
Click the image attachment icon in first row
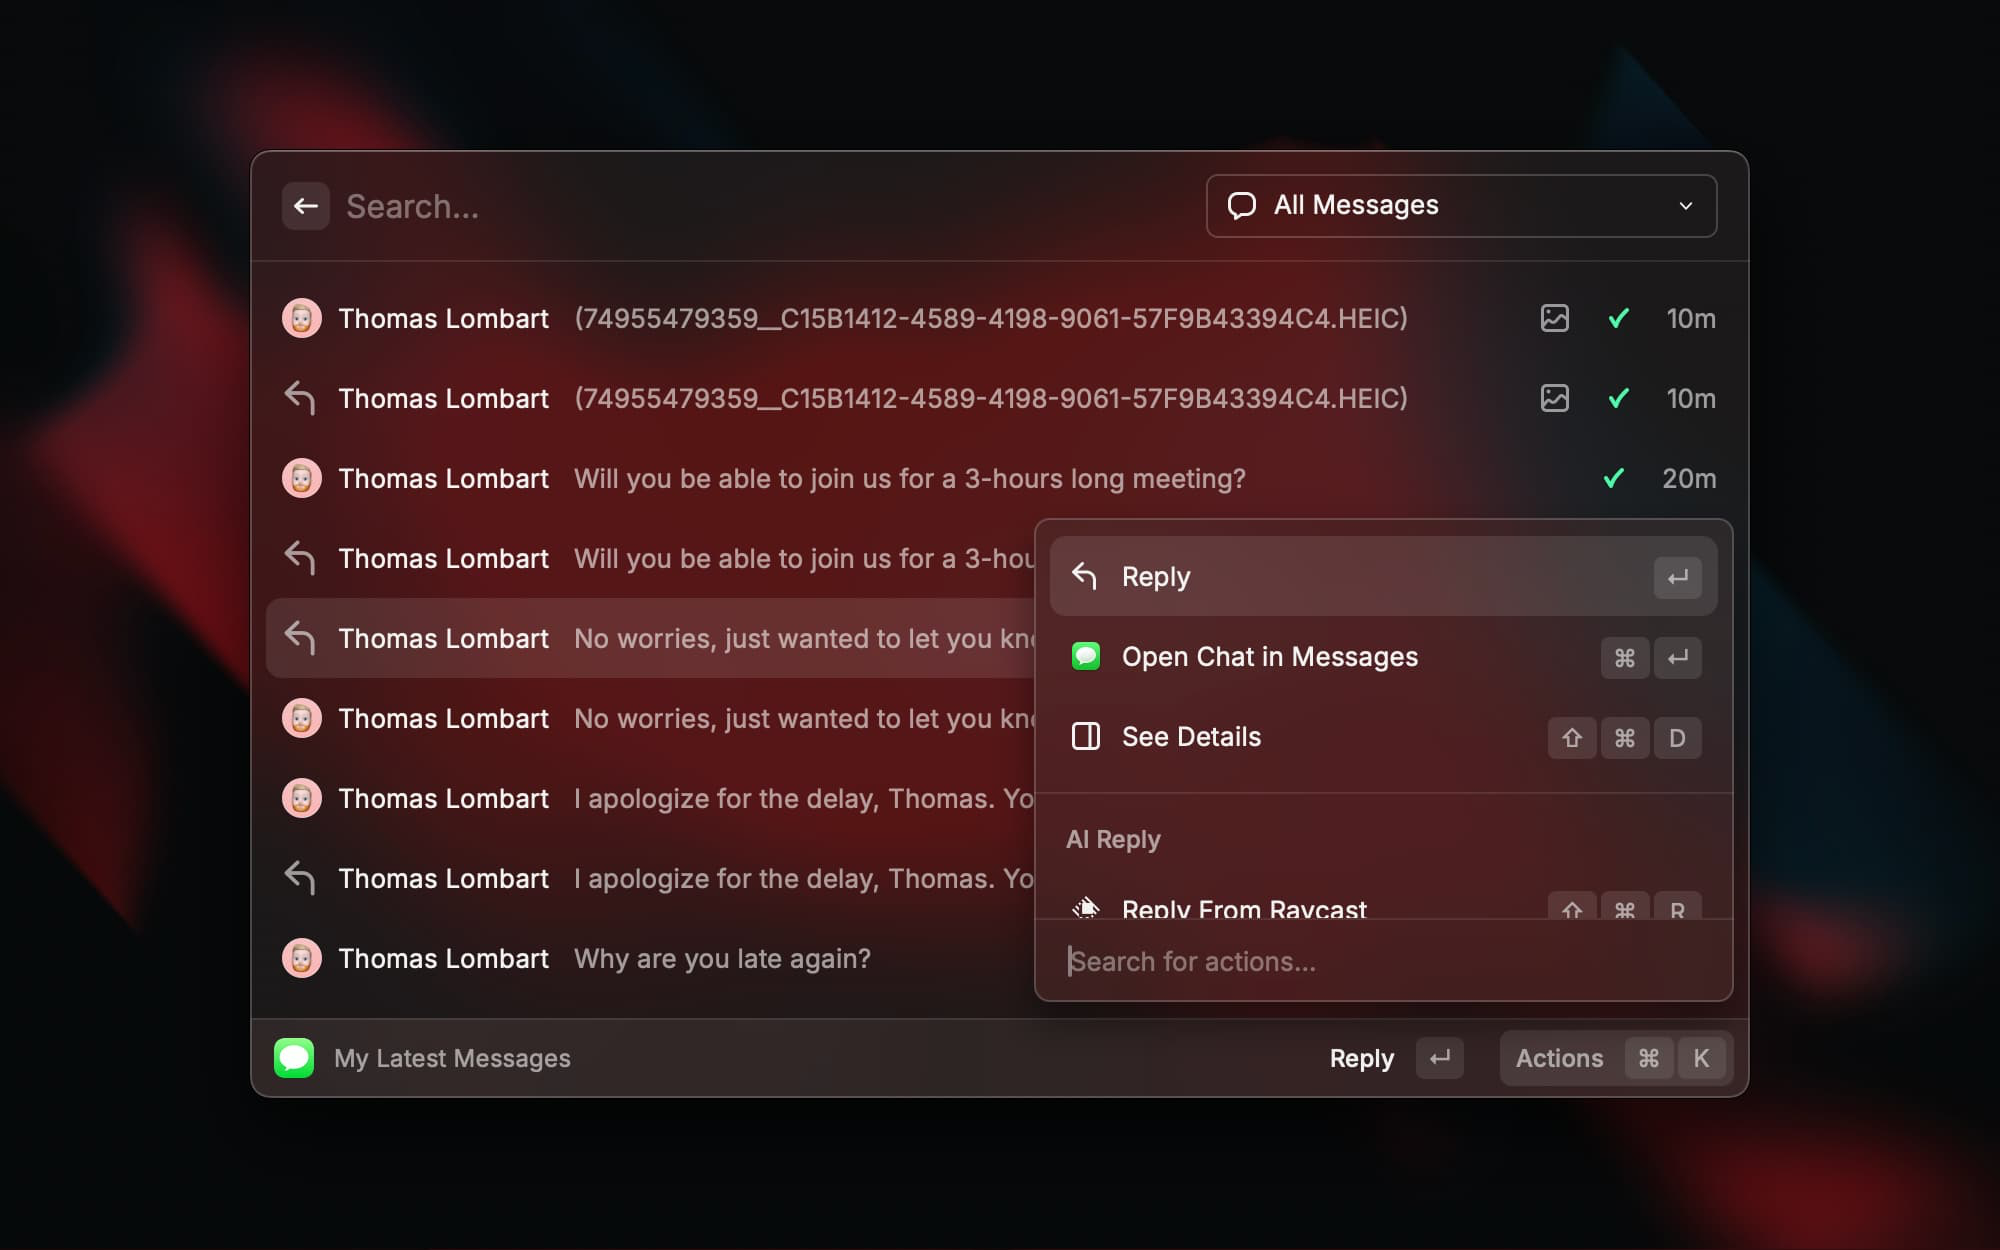pyautogui.click(x=1554, y=318)
